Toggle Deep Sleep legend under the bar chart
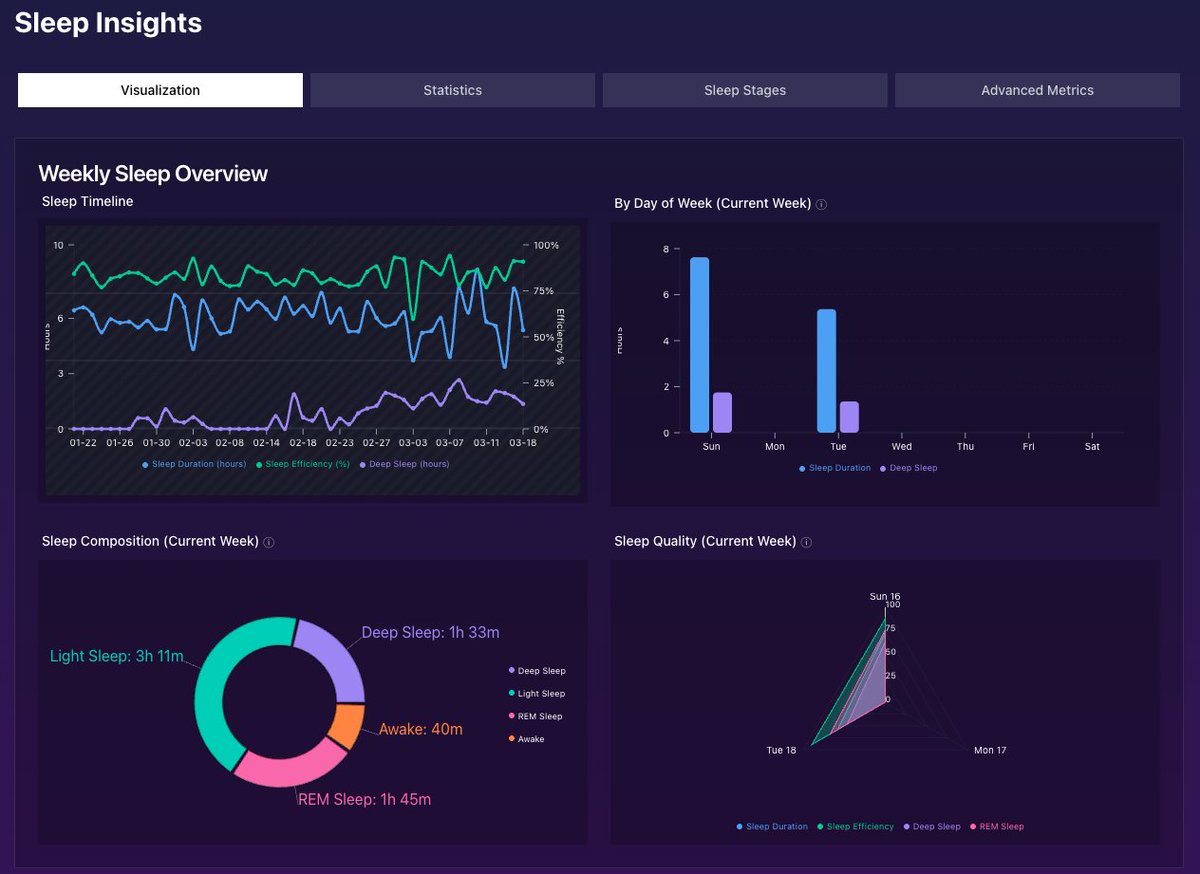This screenshot has width=1200, height=874. (x=909, y=468)
